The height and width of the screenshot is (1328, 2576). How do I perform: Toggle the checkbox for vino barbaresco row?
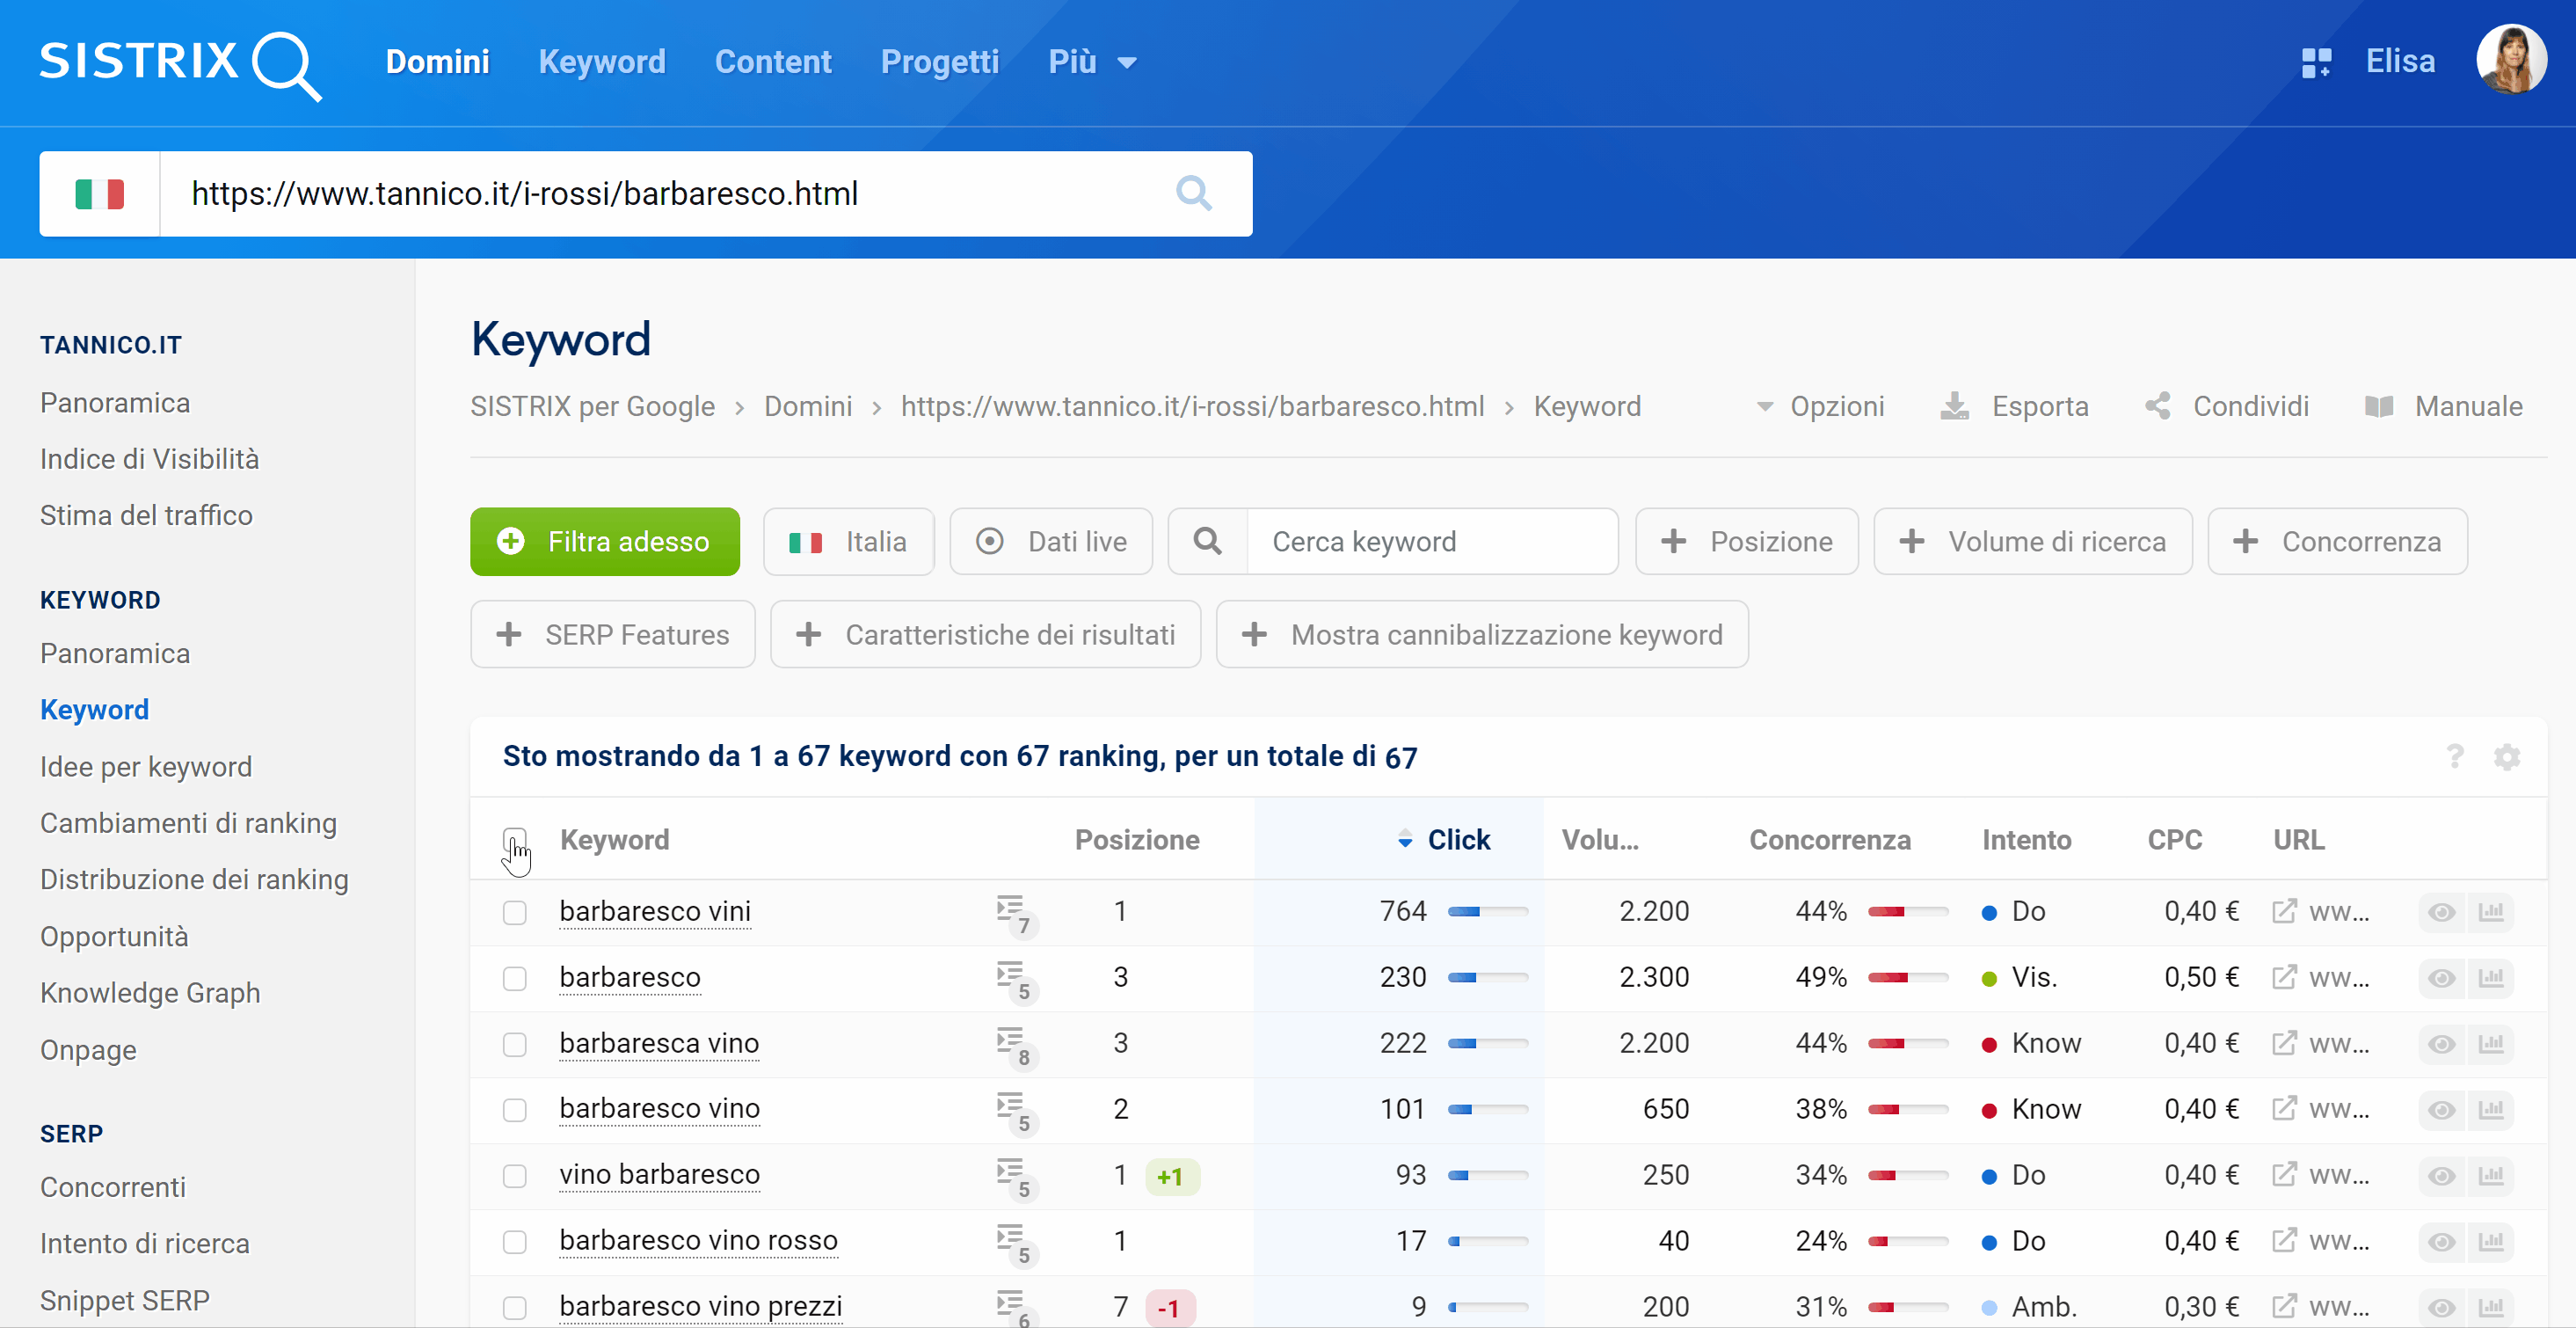516,1174
